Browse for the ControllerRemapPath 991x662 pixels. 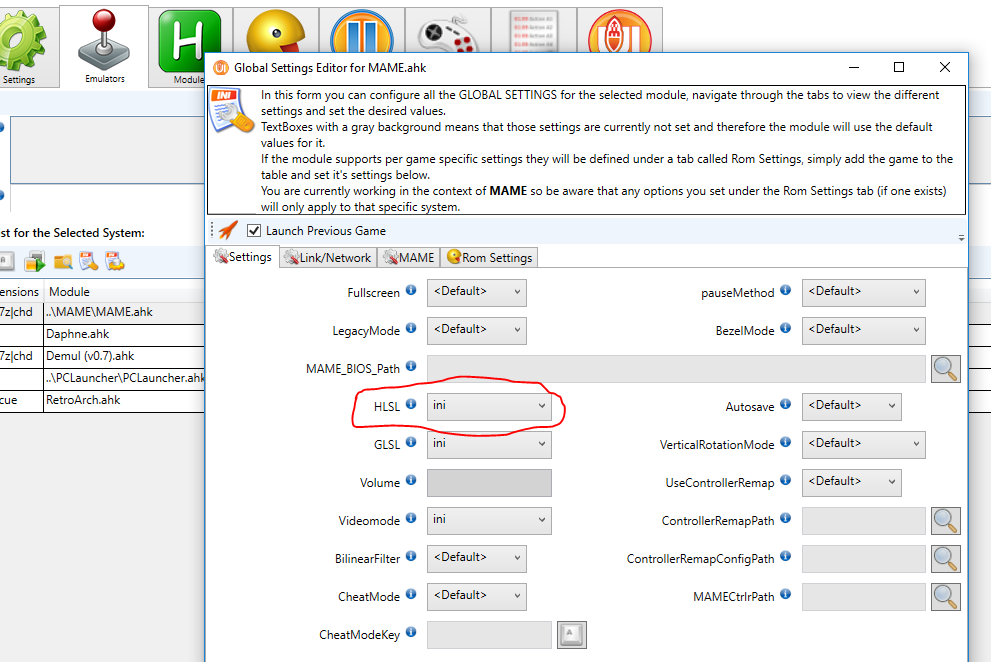pyautogui.click(x=945, y=520)
